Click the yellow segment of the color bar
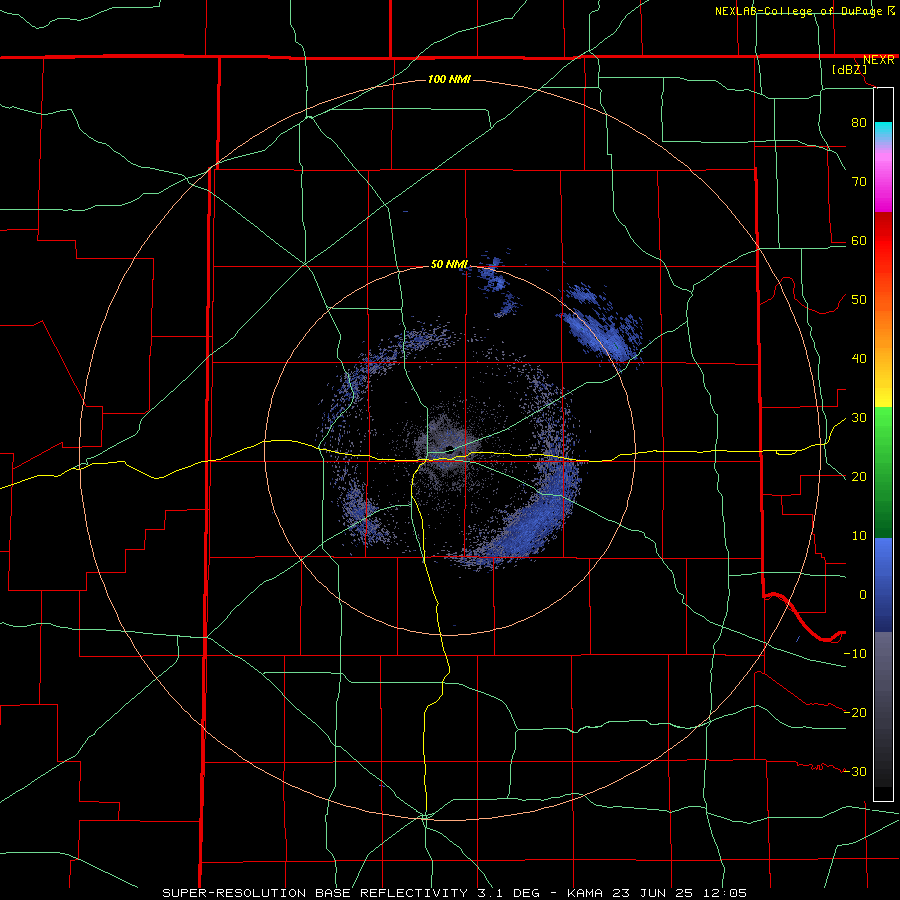900x900 pixels. pos(883,390)
